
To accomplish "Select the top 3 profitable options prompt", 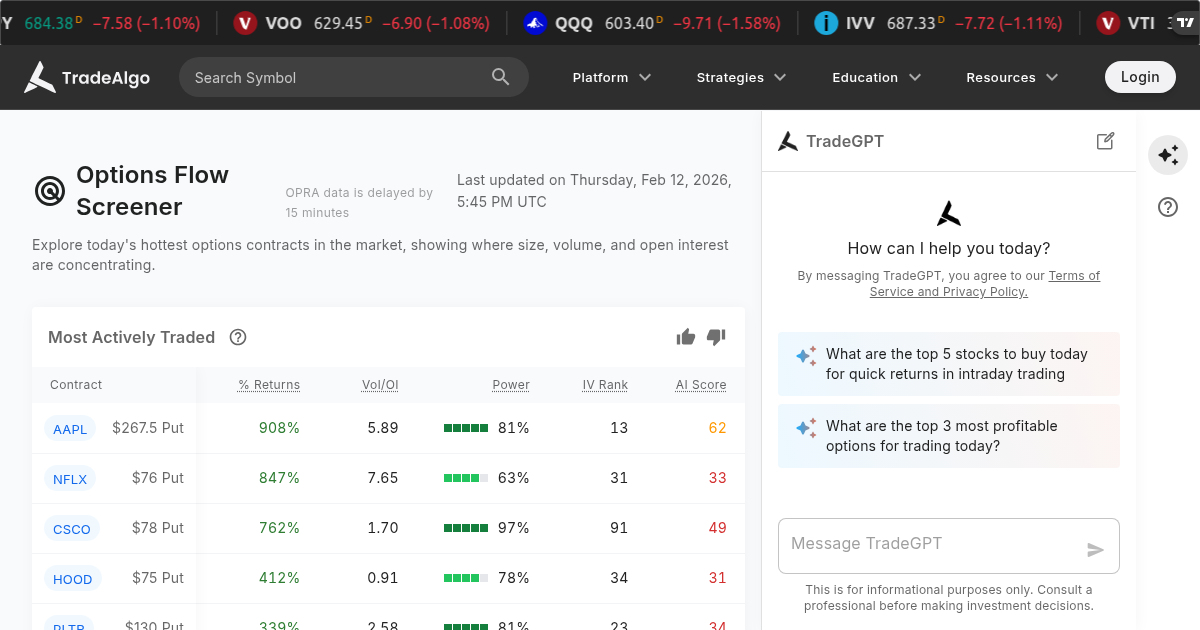I will click(x=949, y=436).
